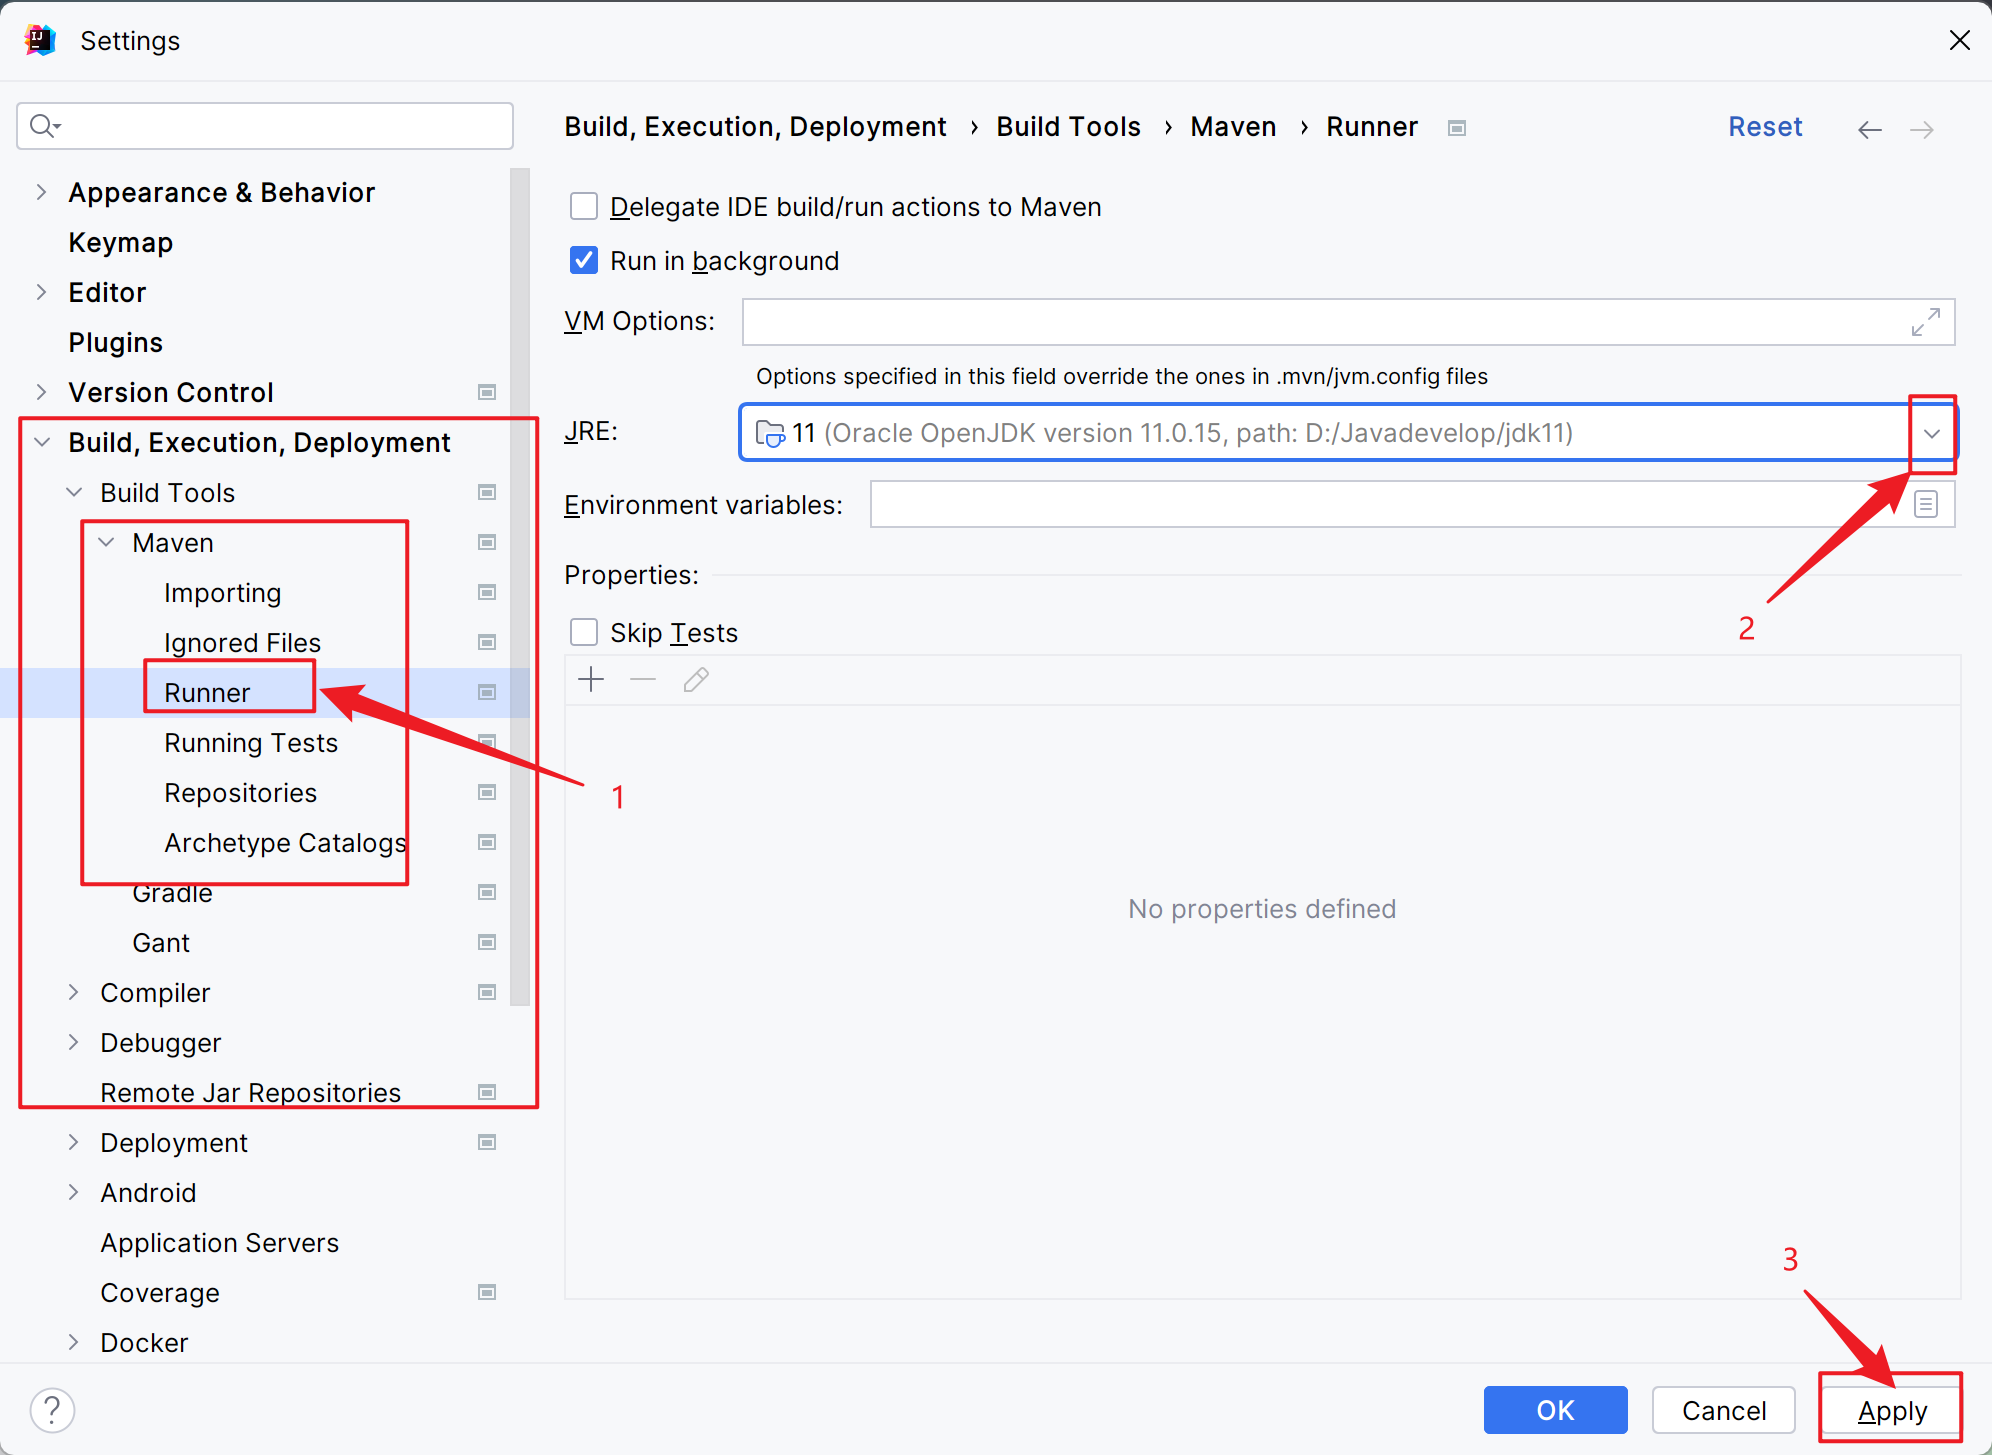Open Repositories settings page
The height and width of the screenshot is (1455, 1992).
point(240,792)
